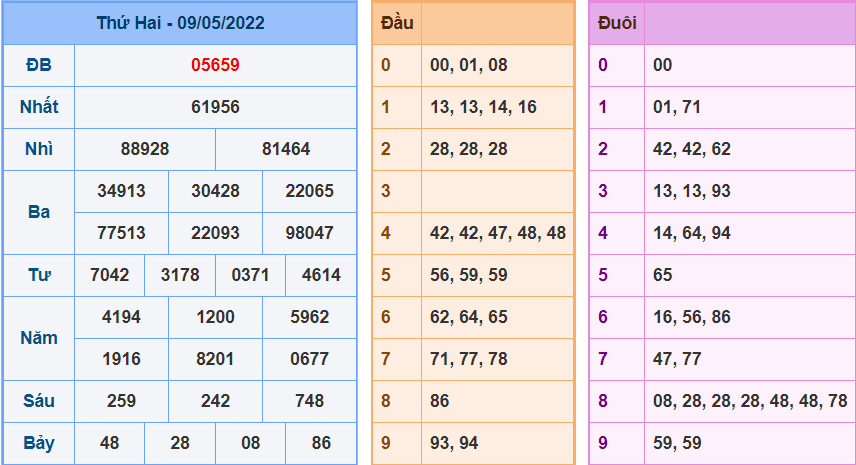Select fifth prize number 4194

click(121, 317)
